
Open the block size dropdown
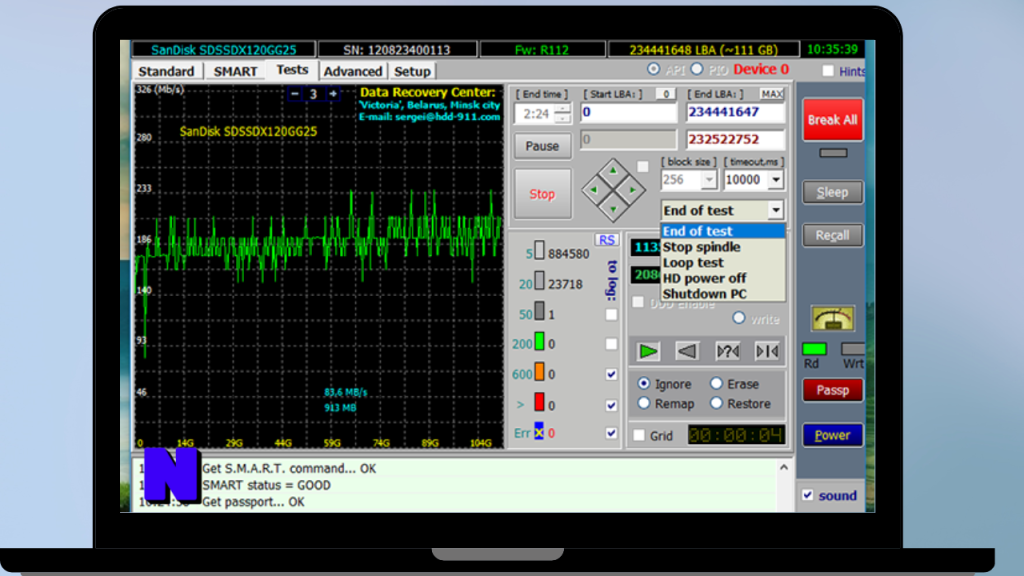tap(709, 180)
